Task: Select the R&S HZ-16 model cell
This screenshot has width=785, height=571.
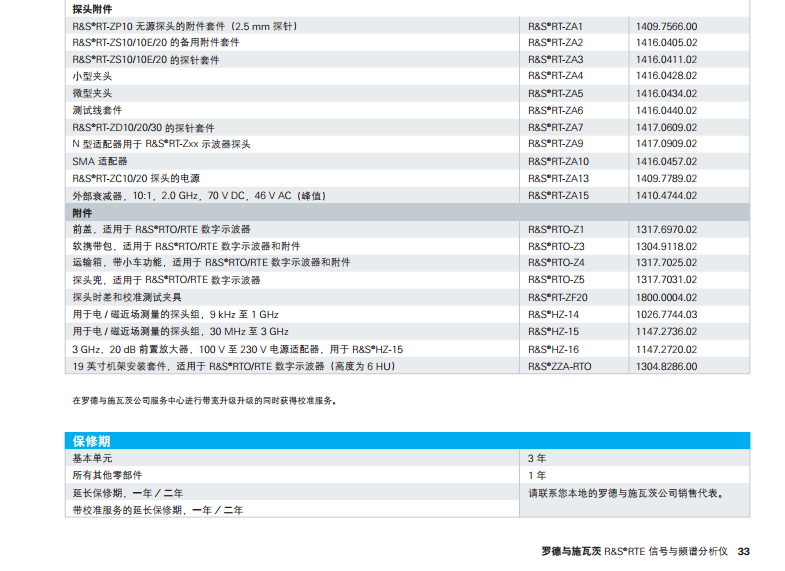Action: click(553, 350)
